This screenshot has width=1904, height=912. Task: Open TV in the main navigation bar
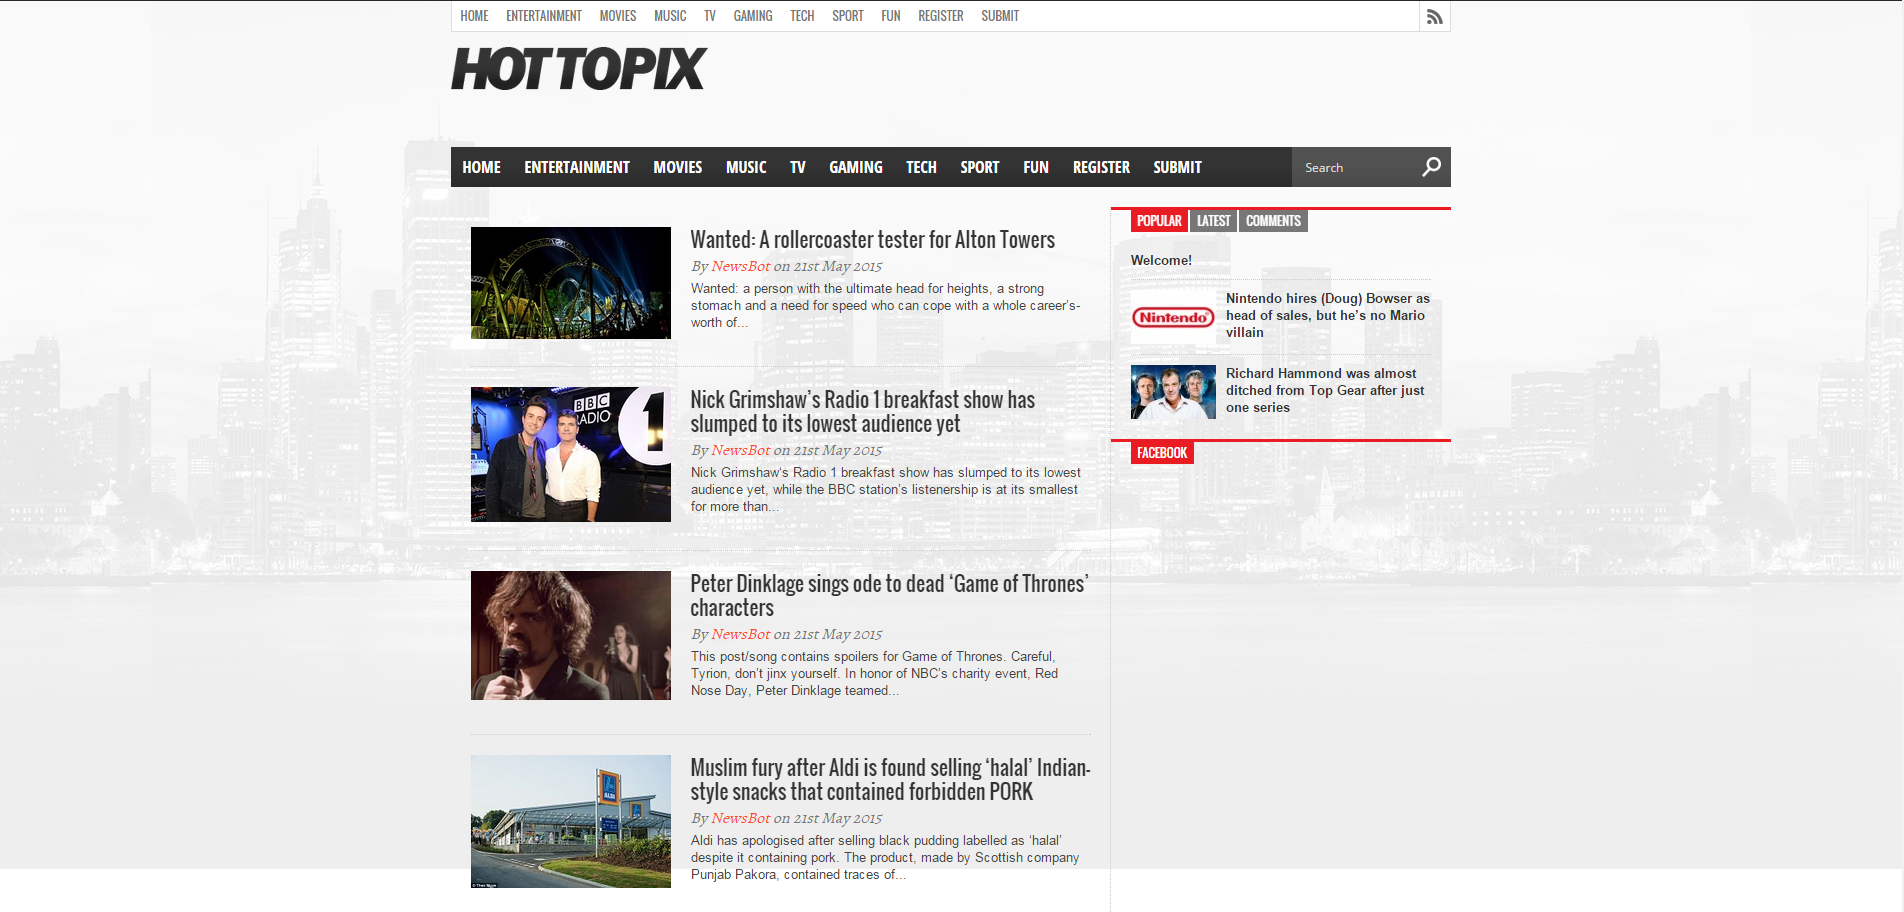pyautogui.click(x=797, y=167)
